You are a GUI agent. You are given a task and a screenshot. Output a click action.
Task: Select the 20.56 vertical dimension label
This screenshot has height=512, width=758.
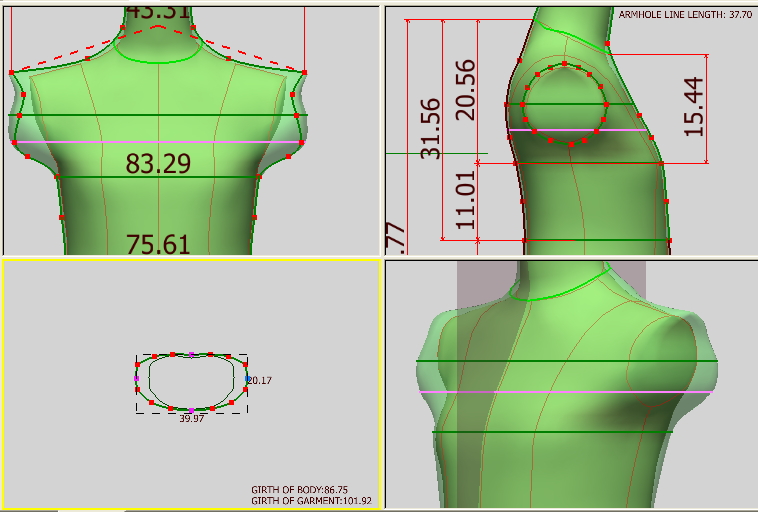click(466, 90)
